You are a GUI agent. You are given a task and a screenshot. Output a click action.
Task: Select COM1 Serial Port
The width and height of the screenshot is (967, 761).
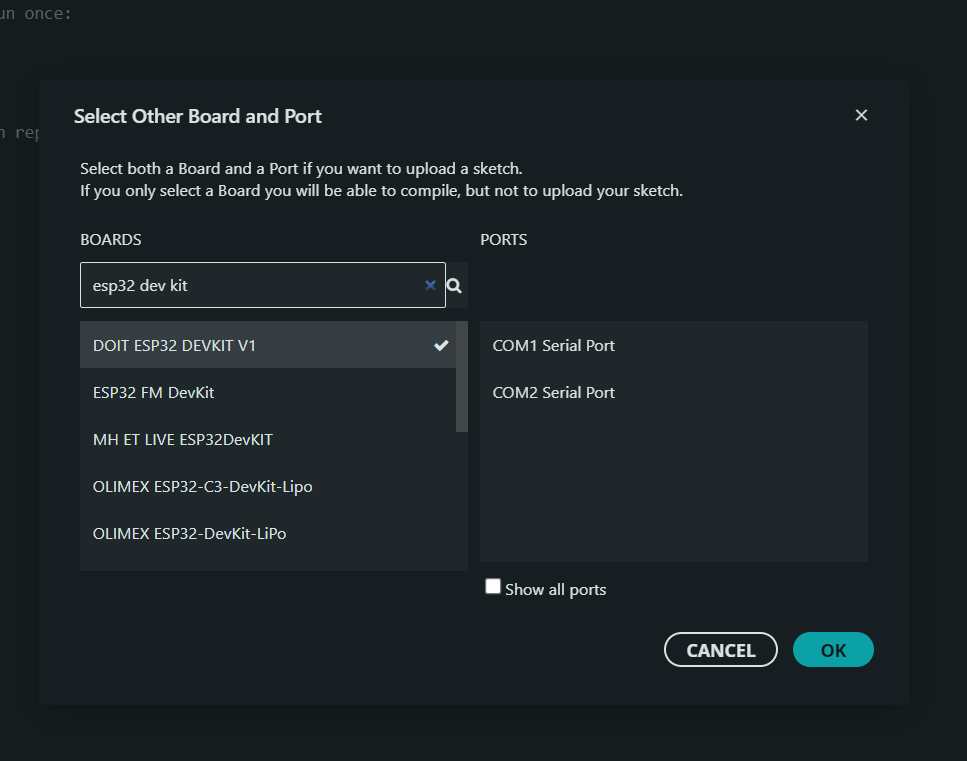554,345
